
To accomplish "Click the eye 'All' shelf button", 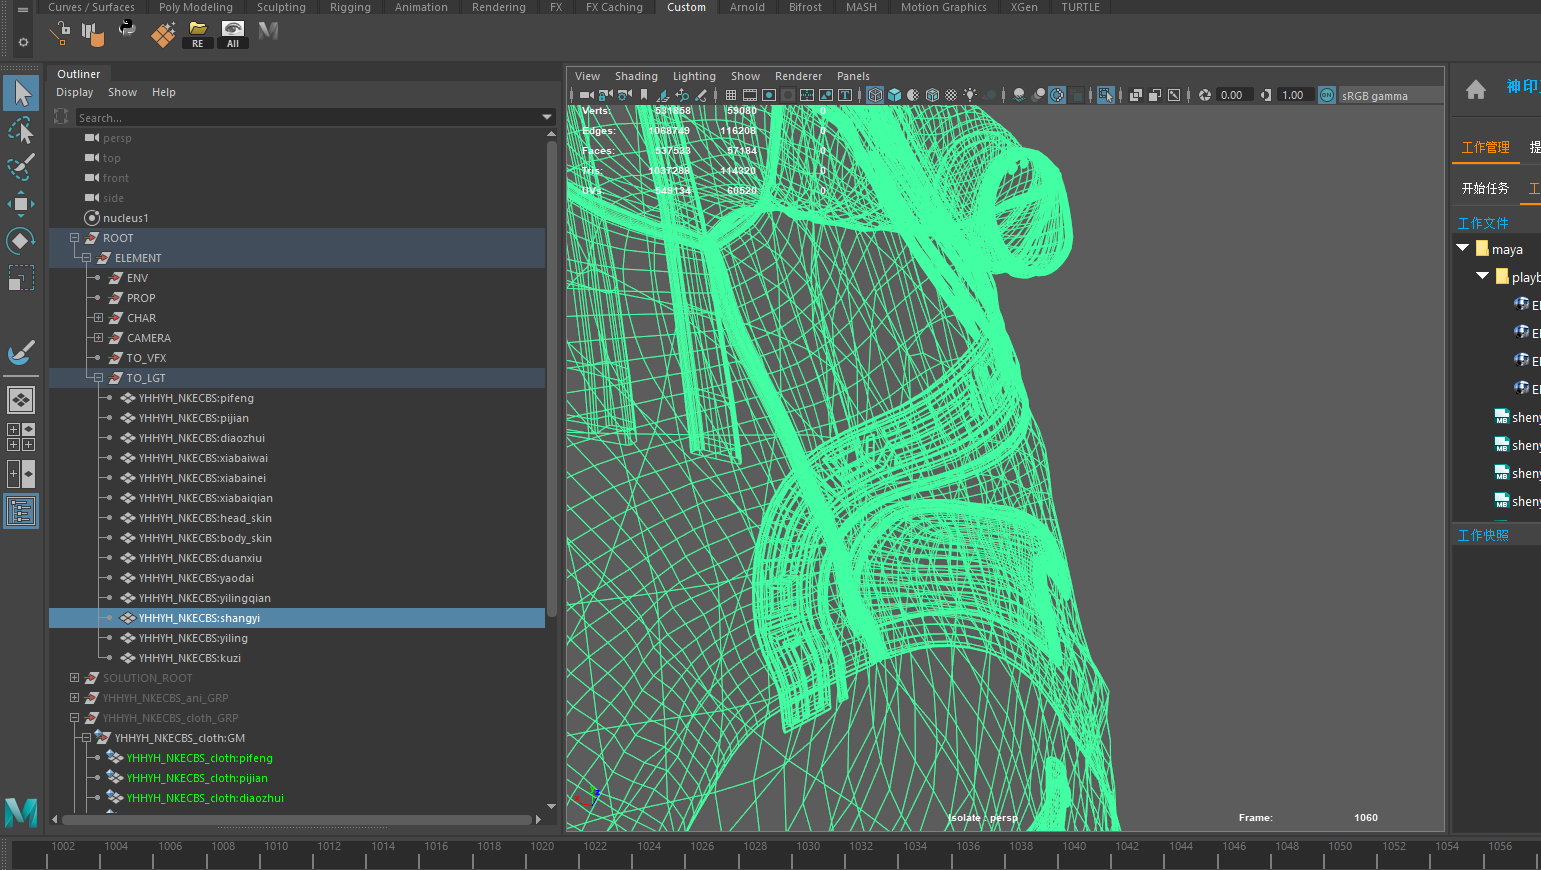I will pos(232,34).
